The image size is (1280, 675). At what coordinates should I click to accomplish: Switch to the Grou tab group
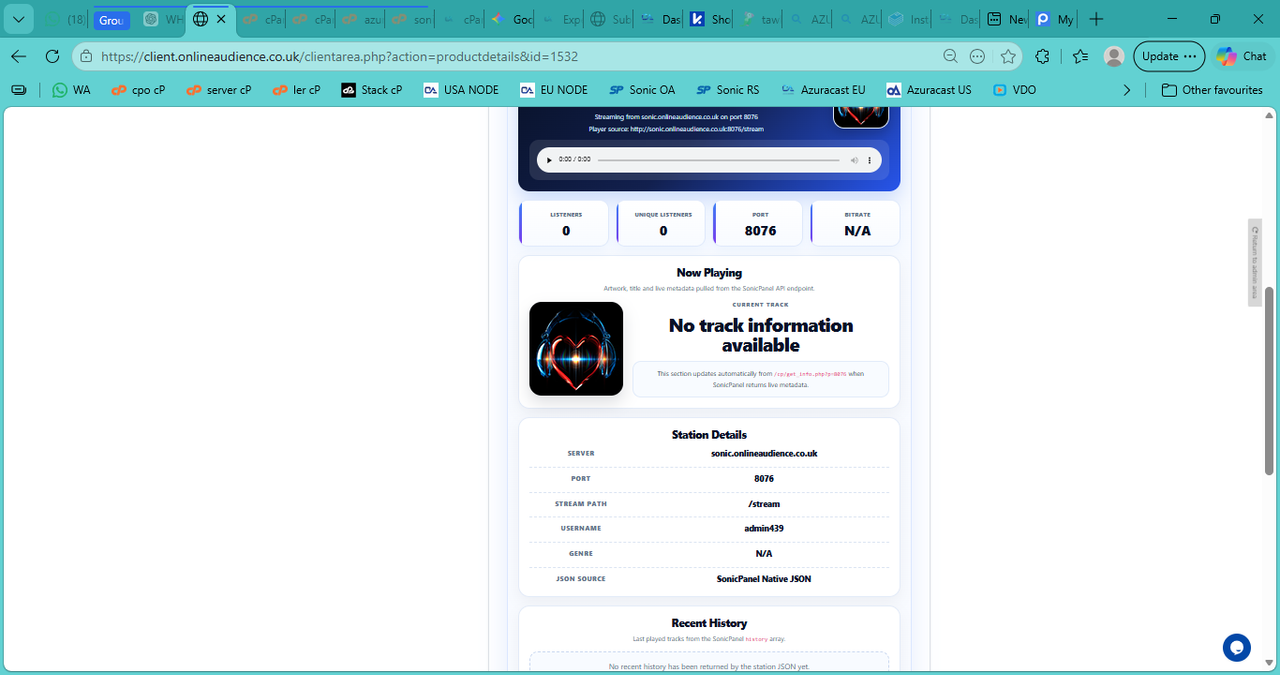coord(111,20)
